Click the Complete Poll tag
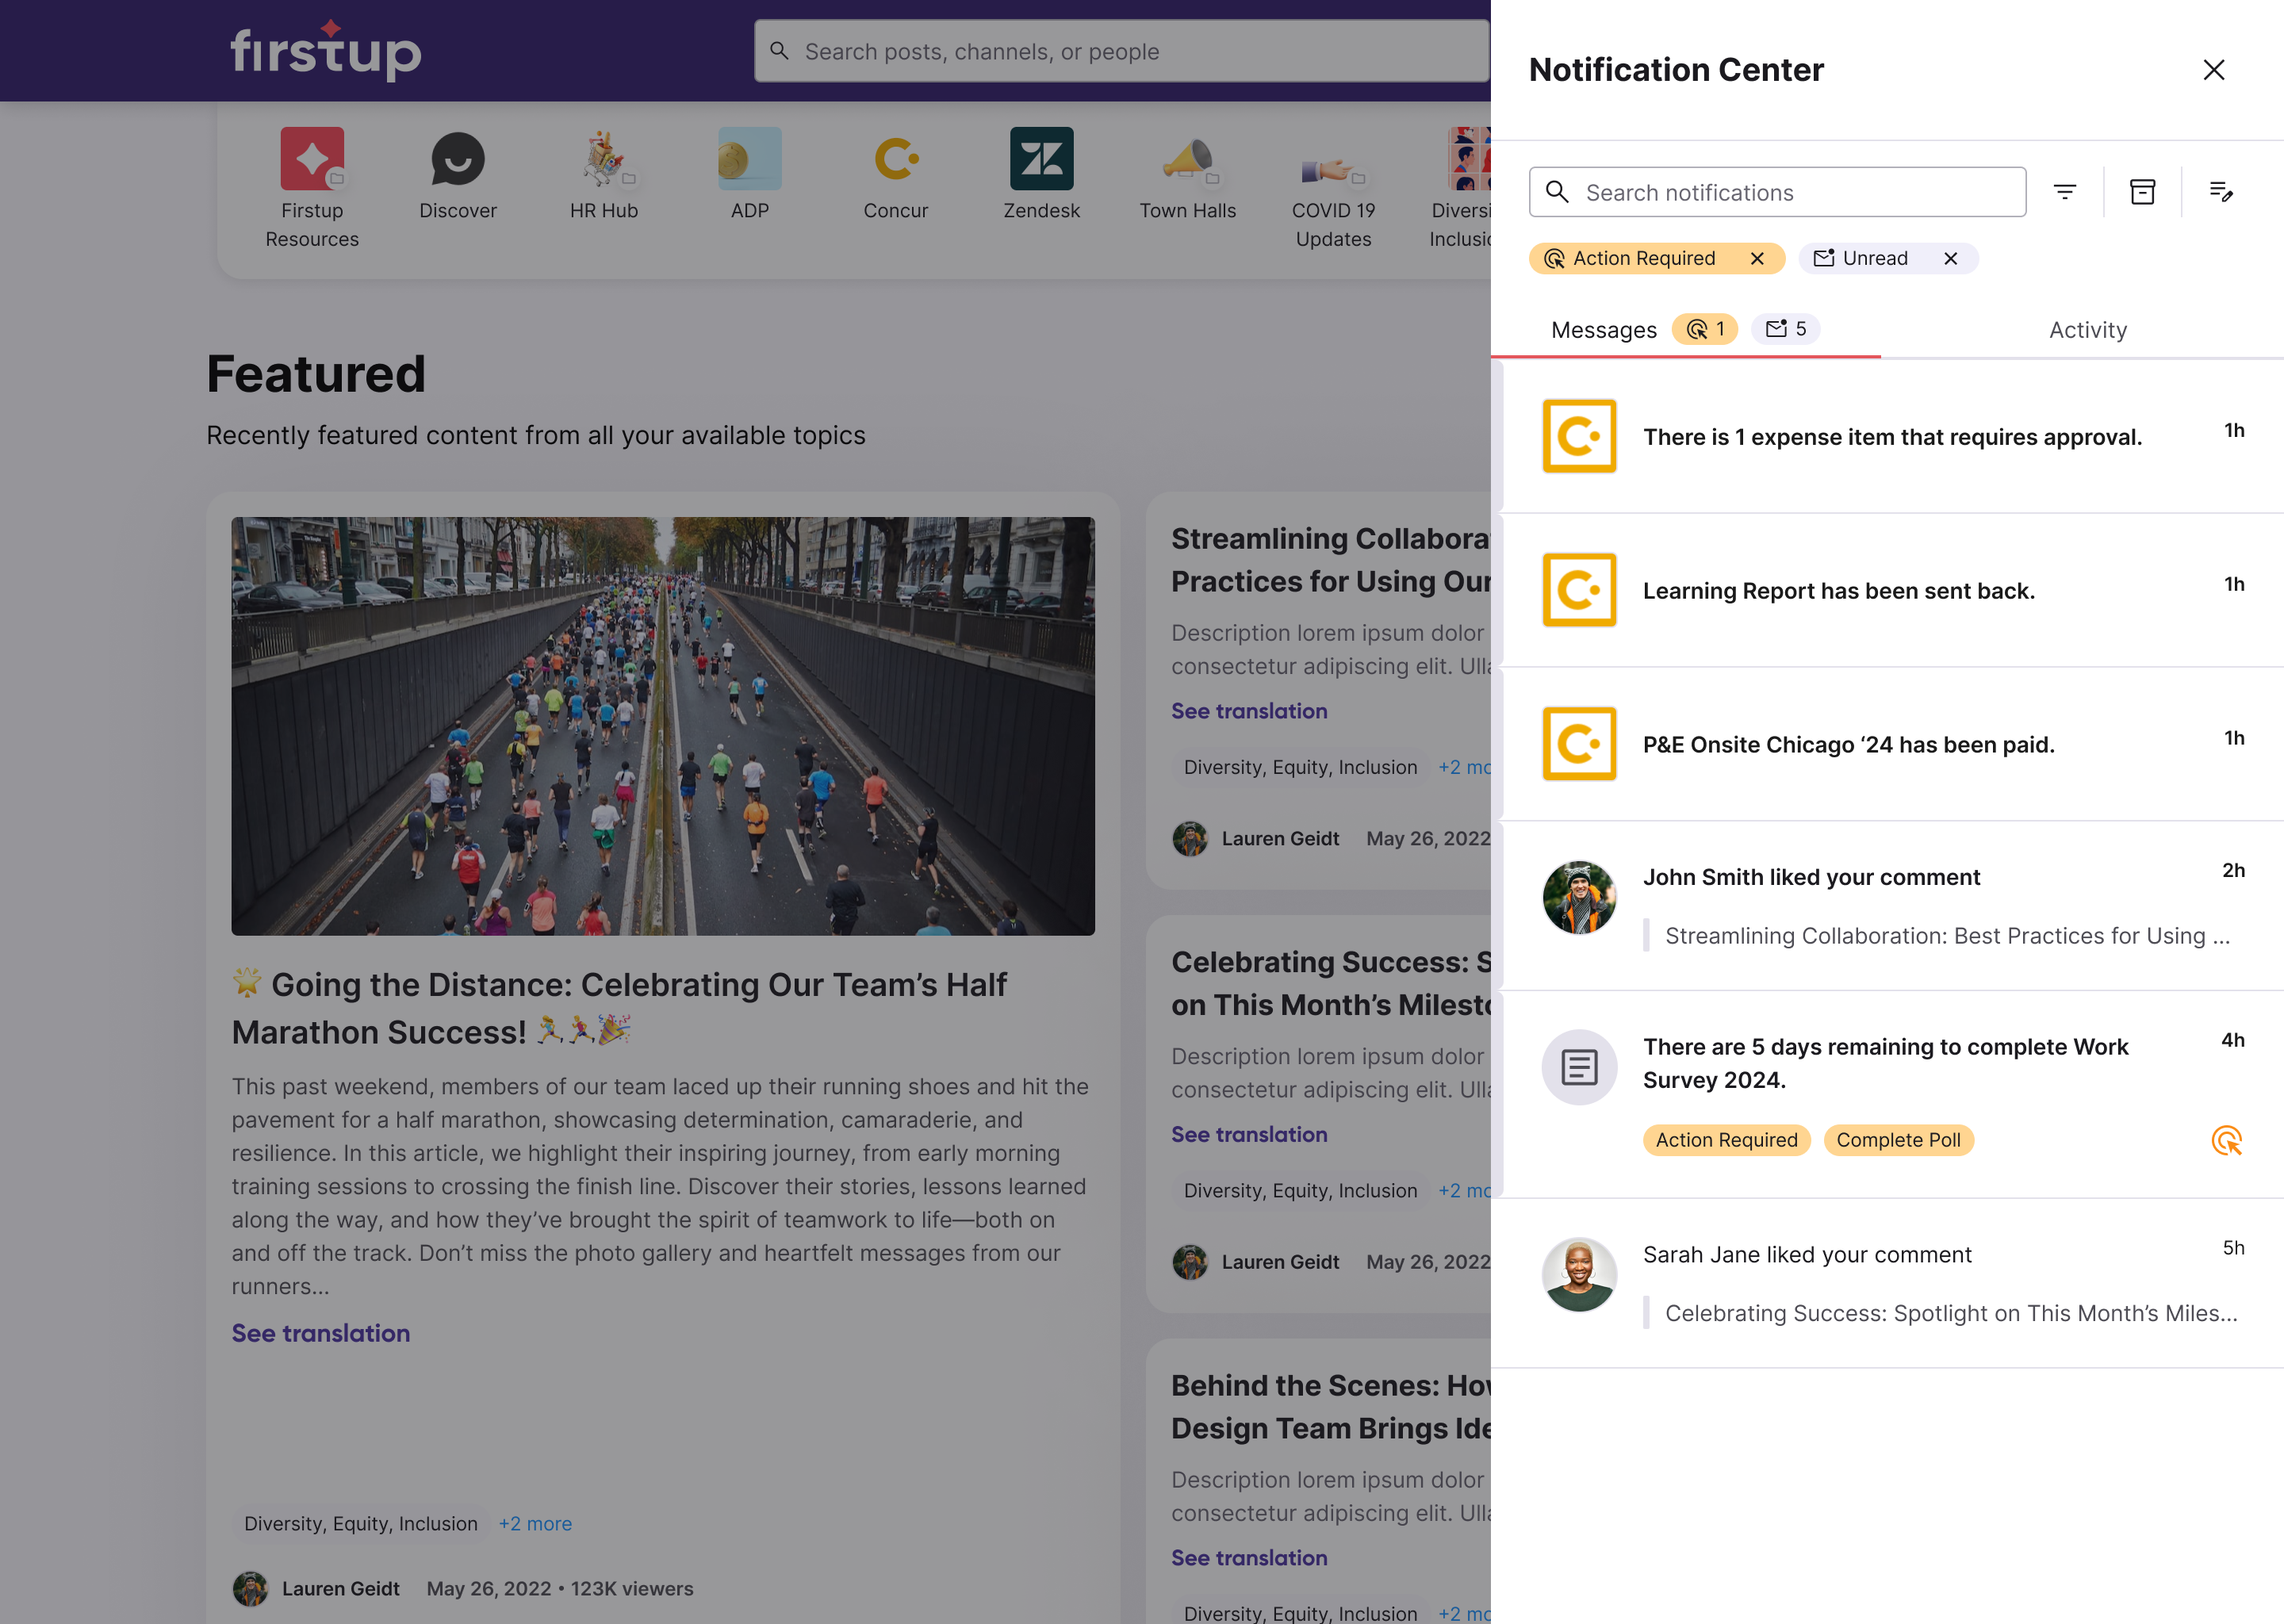The width and height of the screenshot is (2284, 1624). (1898, 1140)
